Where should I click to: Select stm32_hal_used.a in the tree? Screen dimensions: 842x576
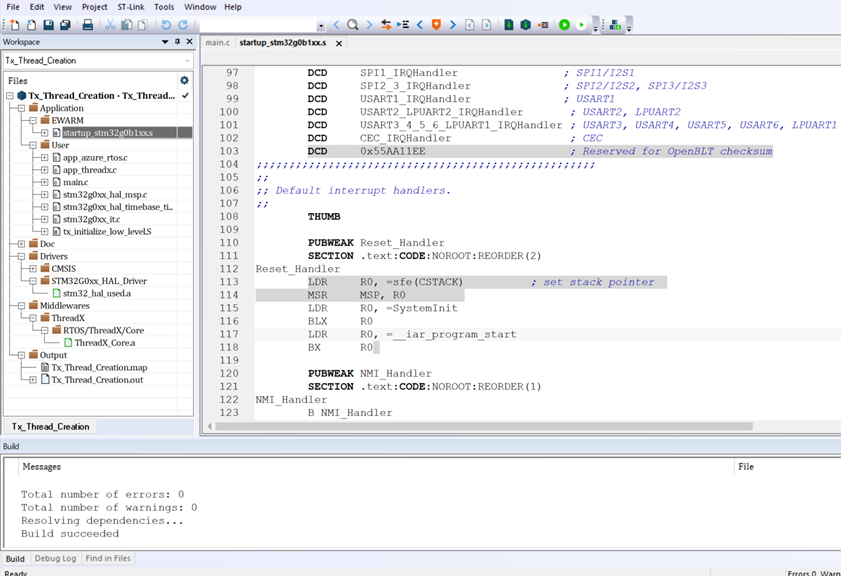97,293
